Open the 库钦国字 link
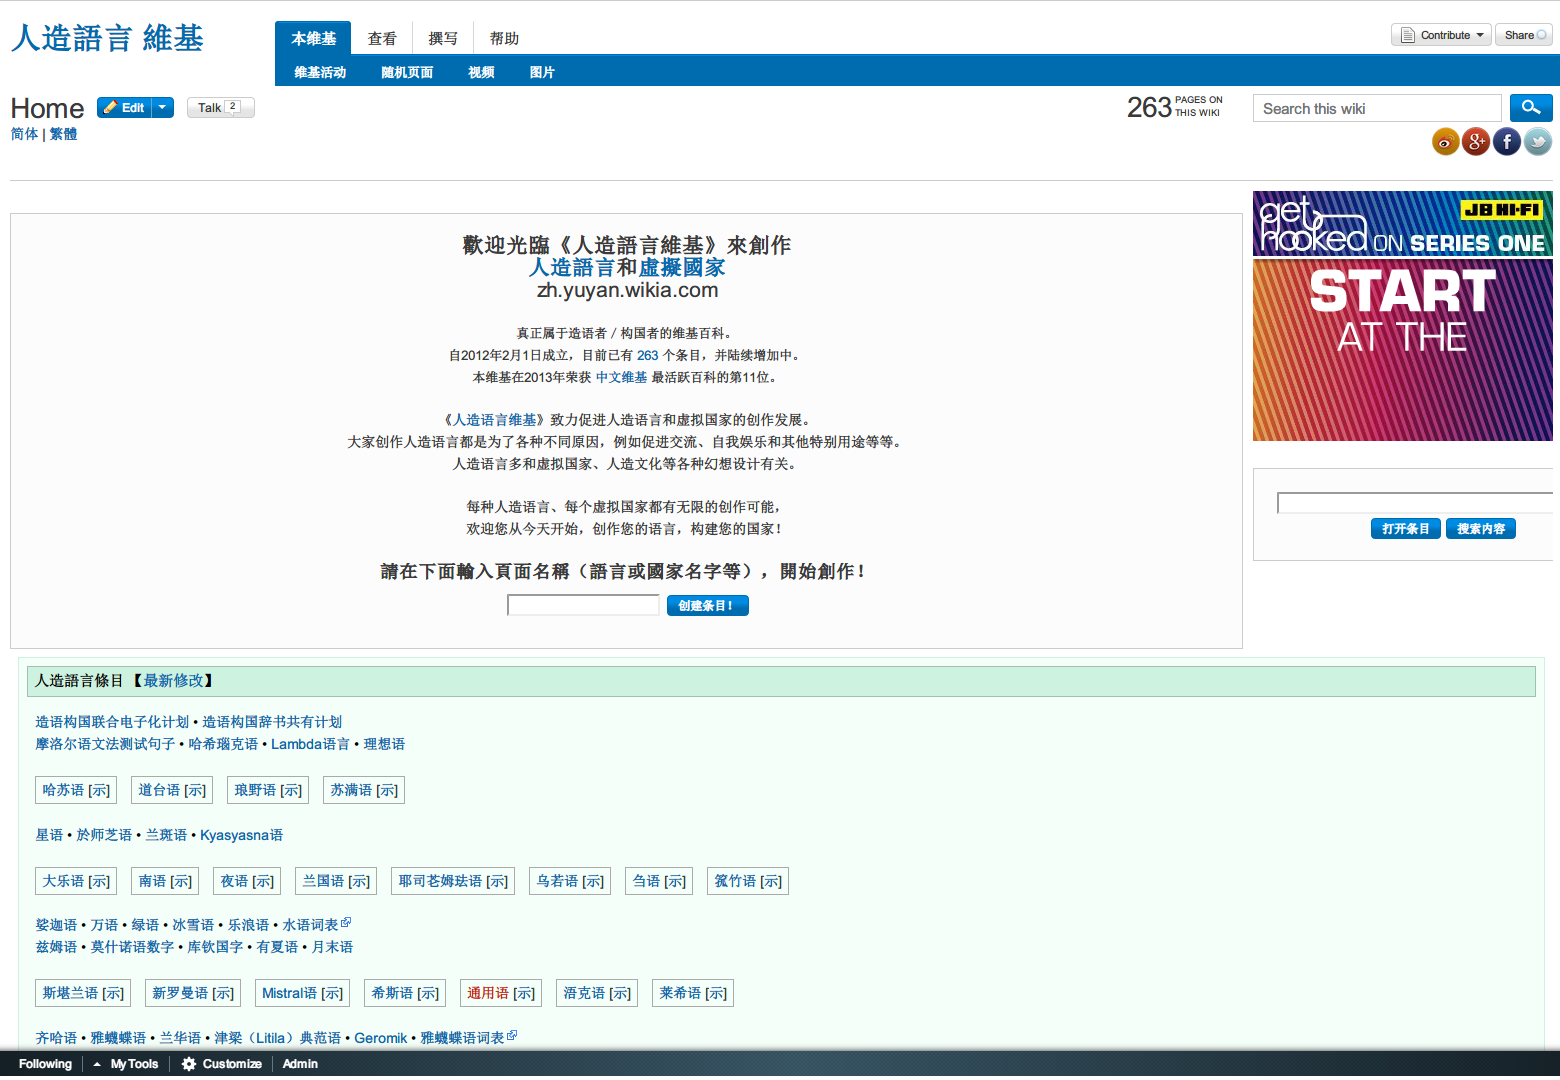1560x1080 pixels. (215, 947)
